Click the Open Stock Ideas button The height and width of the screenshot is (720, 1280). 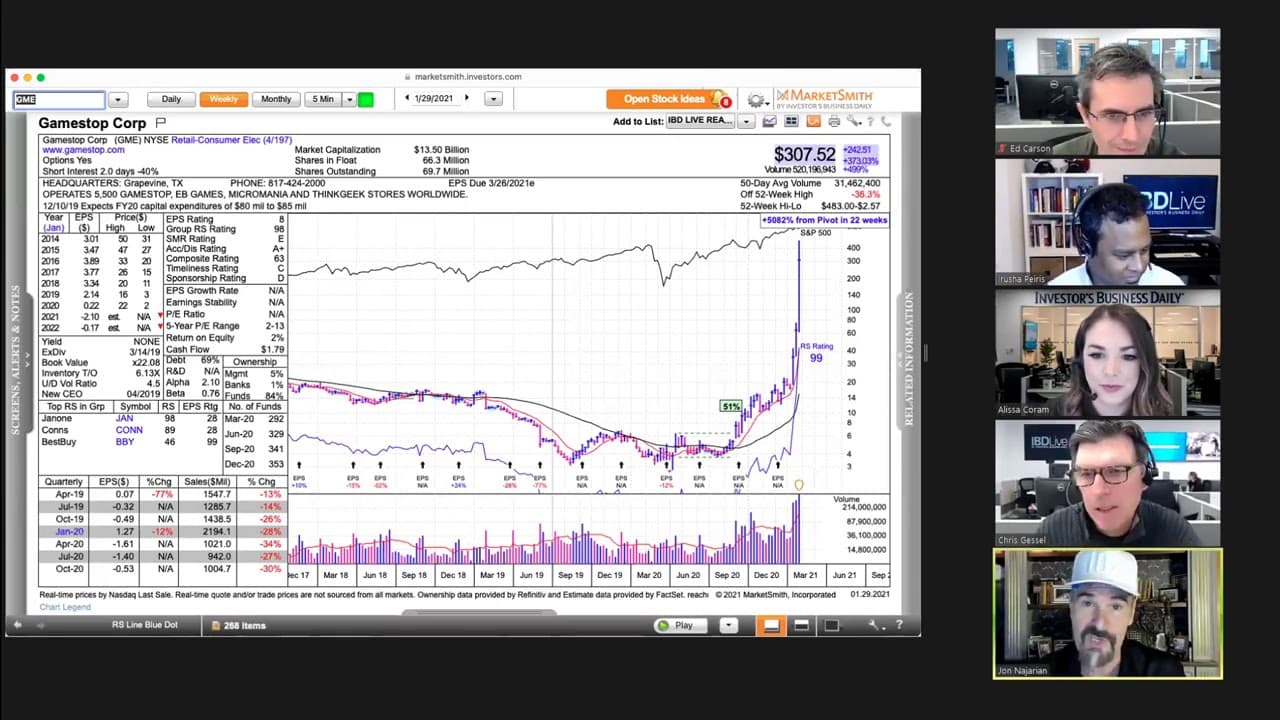pos(664,99)
